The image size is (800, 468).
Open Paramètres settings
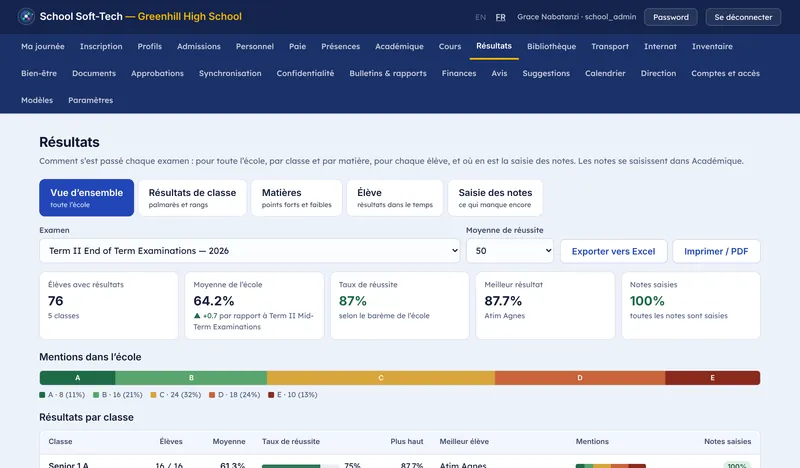[91, 101]
